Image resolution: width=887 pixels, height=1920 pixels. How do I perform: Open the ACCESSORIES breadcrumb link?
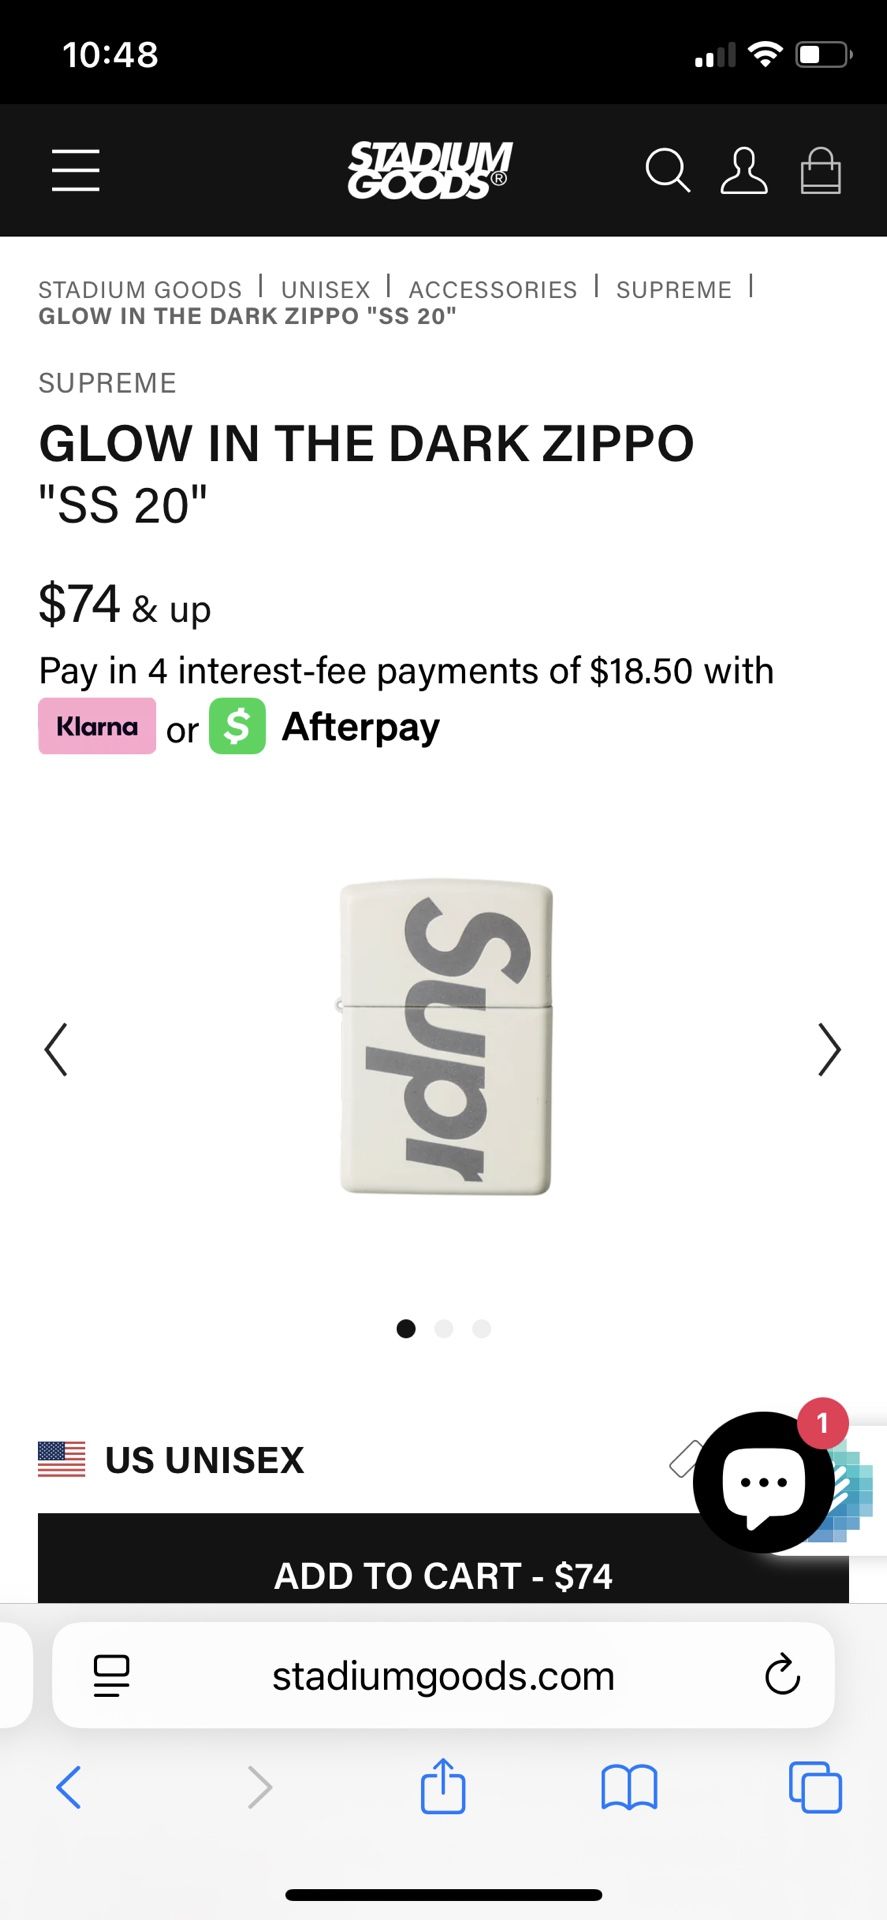coord(492,289)
